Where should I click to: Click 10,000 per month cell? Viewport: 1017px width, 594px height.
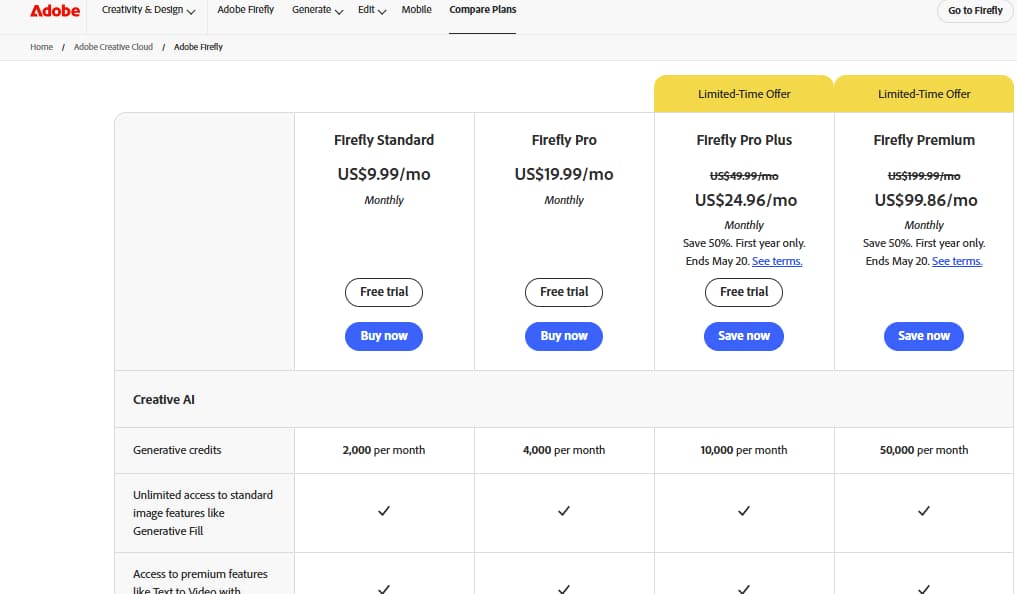(x=744, y=450)
